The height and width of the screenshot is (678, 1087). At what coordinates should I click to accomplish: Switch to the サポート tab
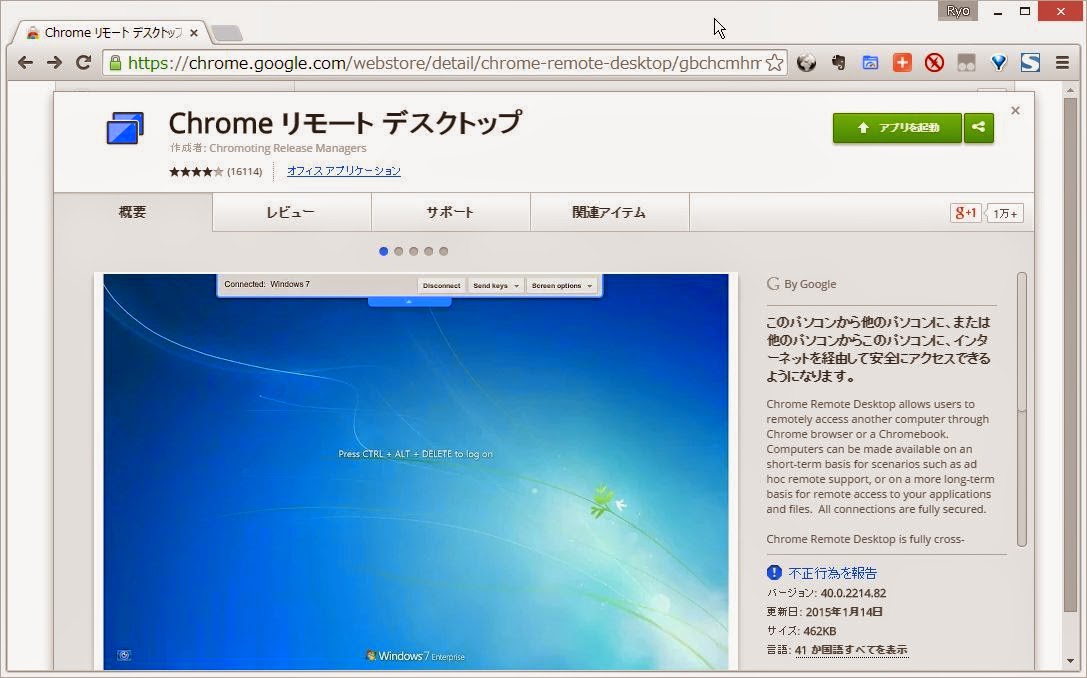tap(451, 212)
